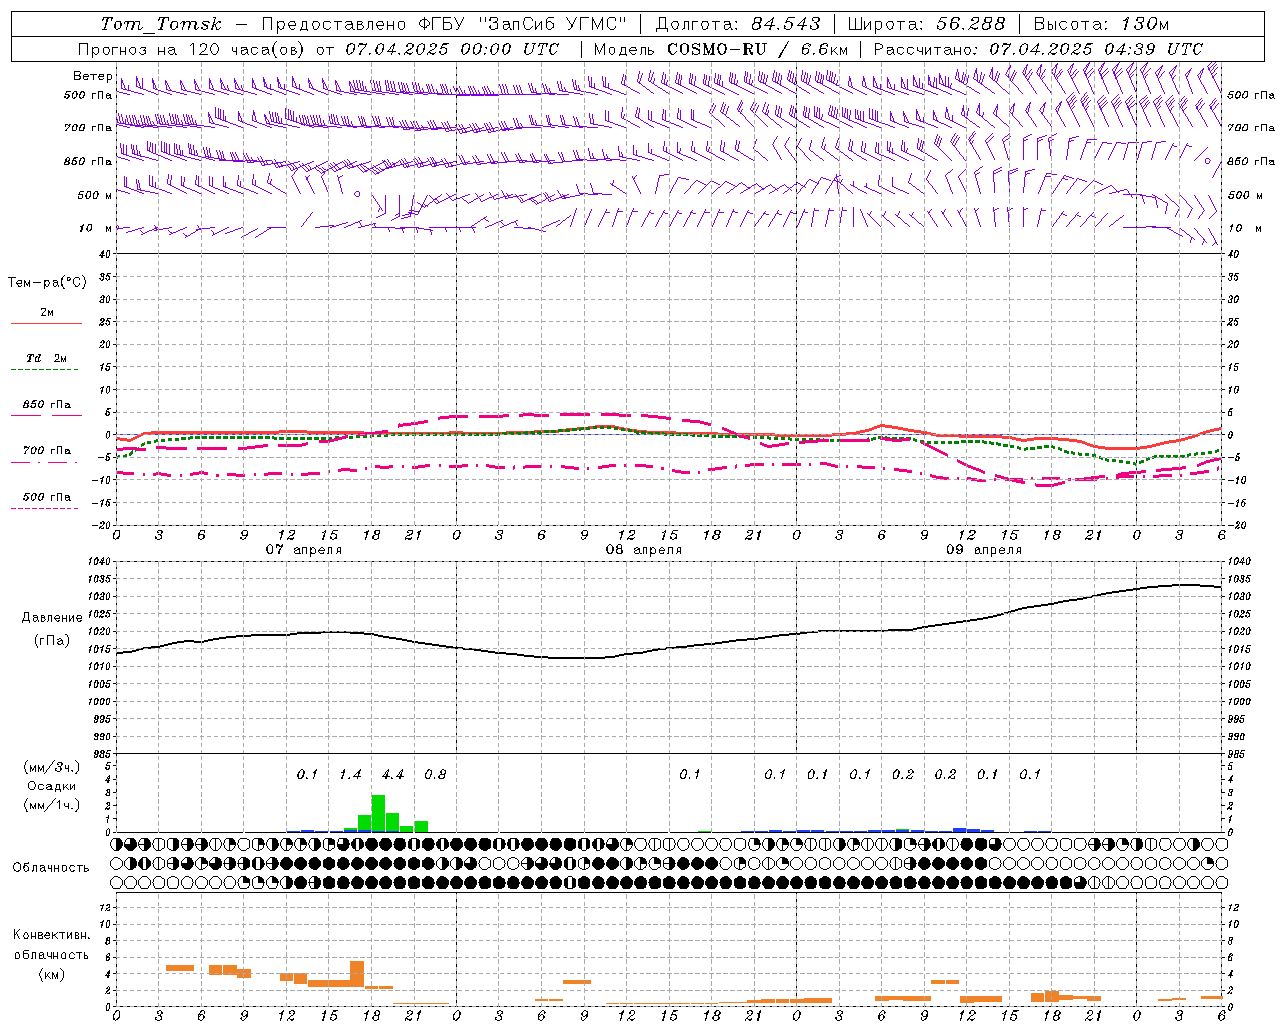
Task: Click the (мм/1ч.) precipitation unit label
Action: [x=52, y=805]
